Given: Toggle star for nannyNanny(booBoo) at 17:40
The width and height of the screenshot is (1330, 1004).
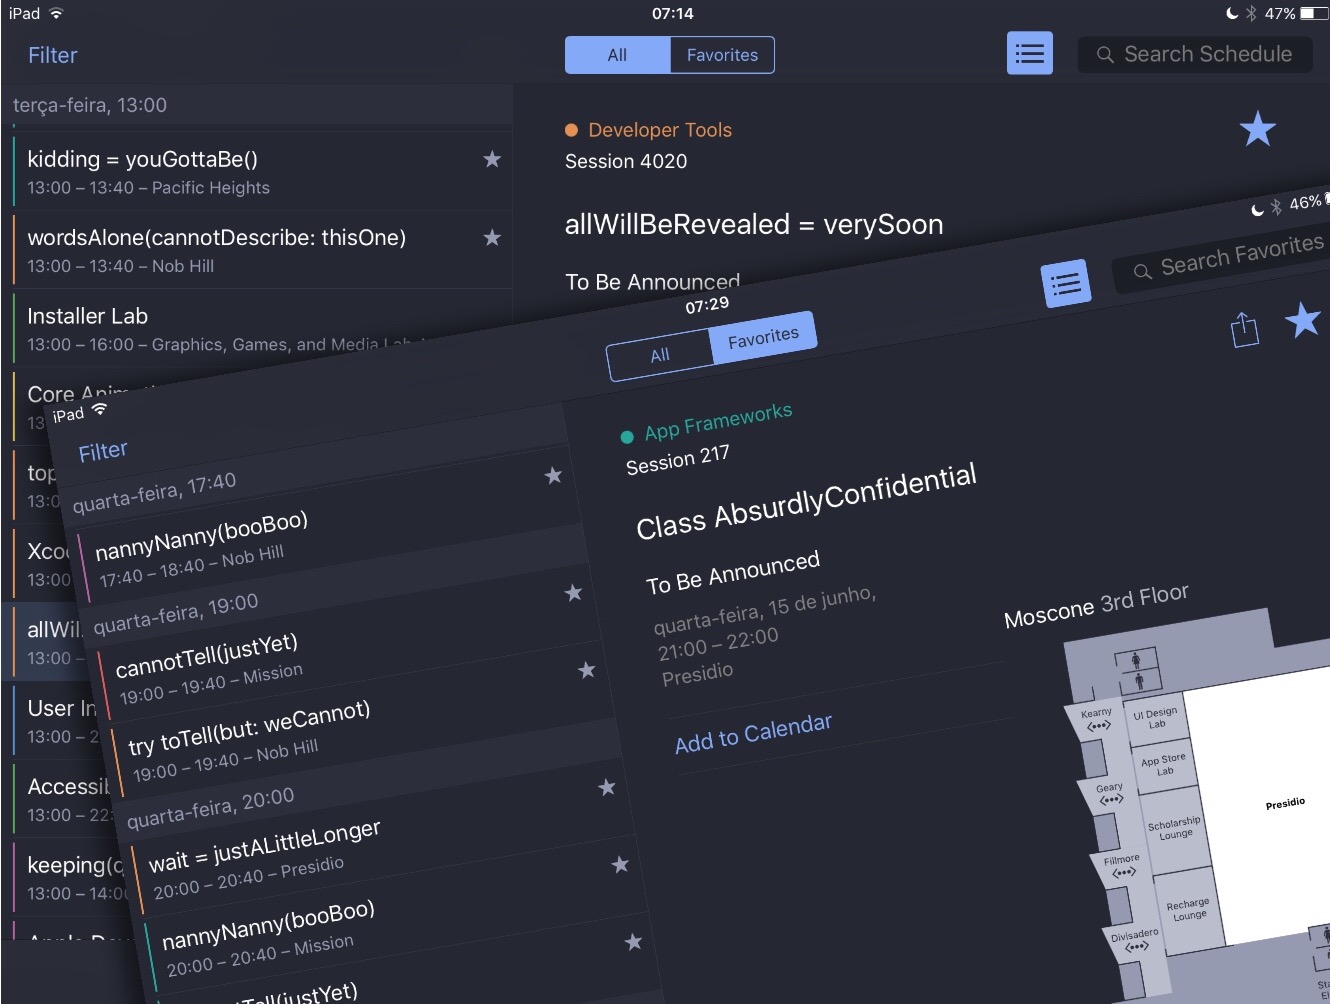Looking at the screenshot, I should (553, 475).
